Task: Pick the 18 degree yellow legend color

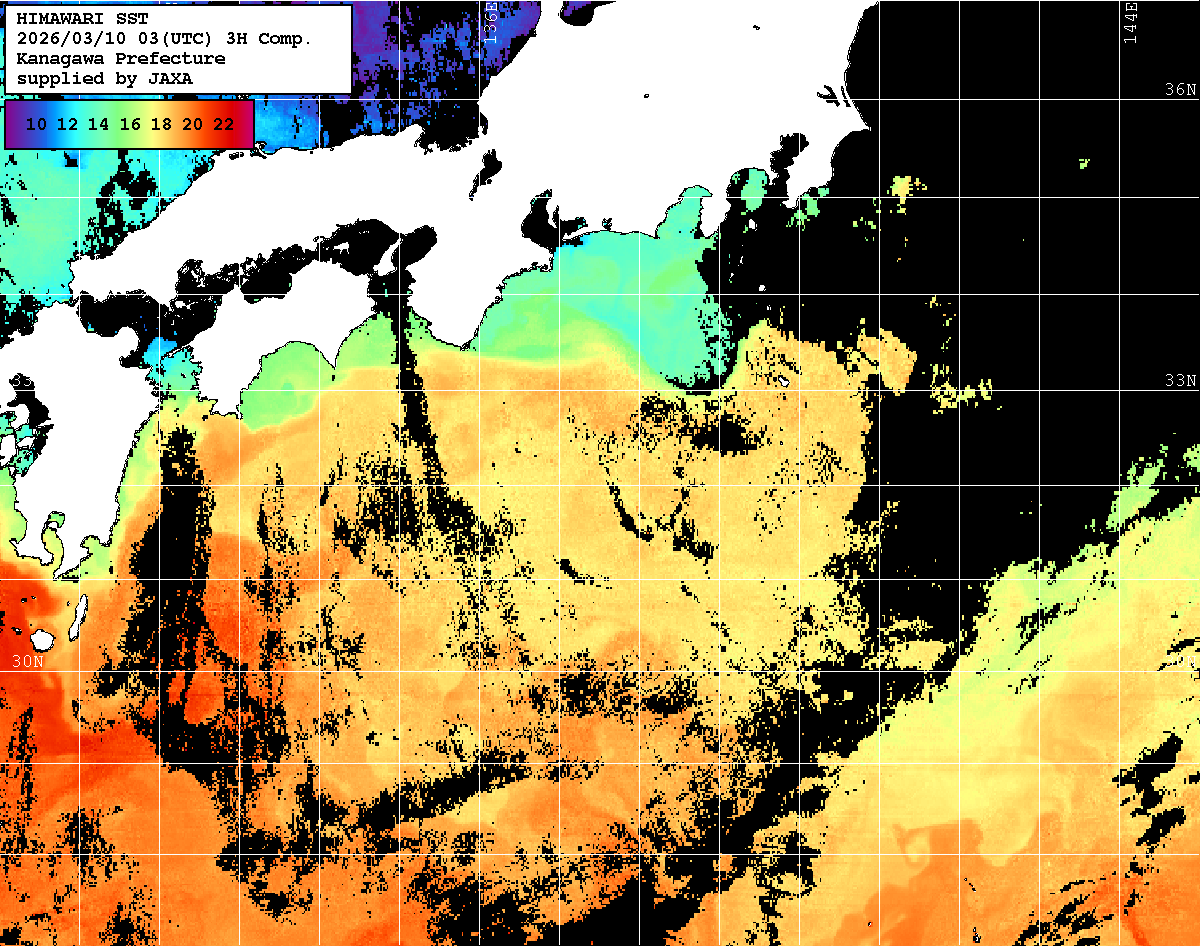Action: [161, 124]
